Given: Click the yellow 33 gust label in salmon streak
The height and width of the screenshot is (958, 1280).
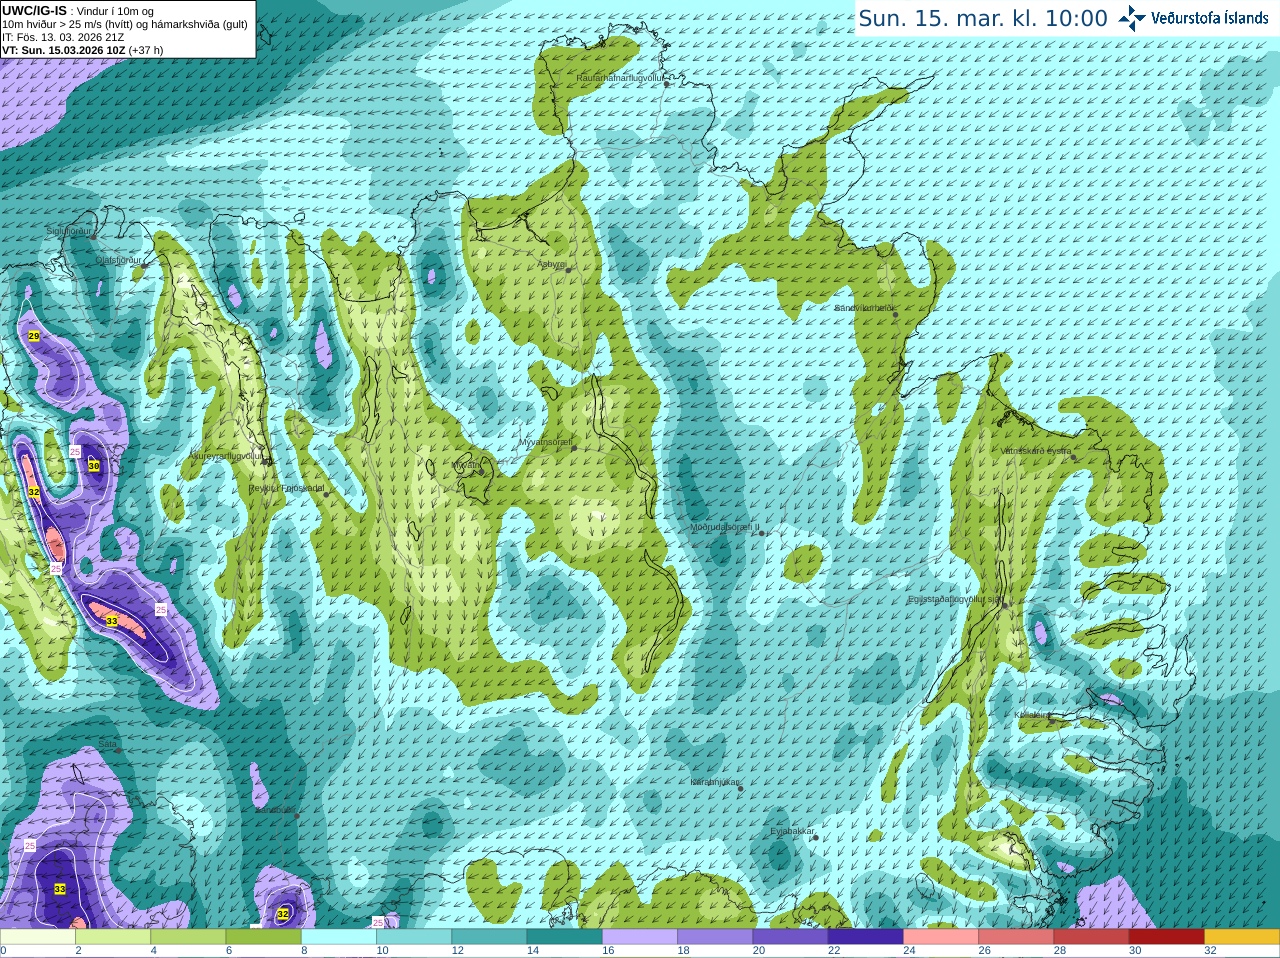Looking at the screenshot, I should (111, 622).
